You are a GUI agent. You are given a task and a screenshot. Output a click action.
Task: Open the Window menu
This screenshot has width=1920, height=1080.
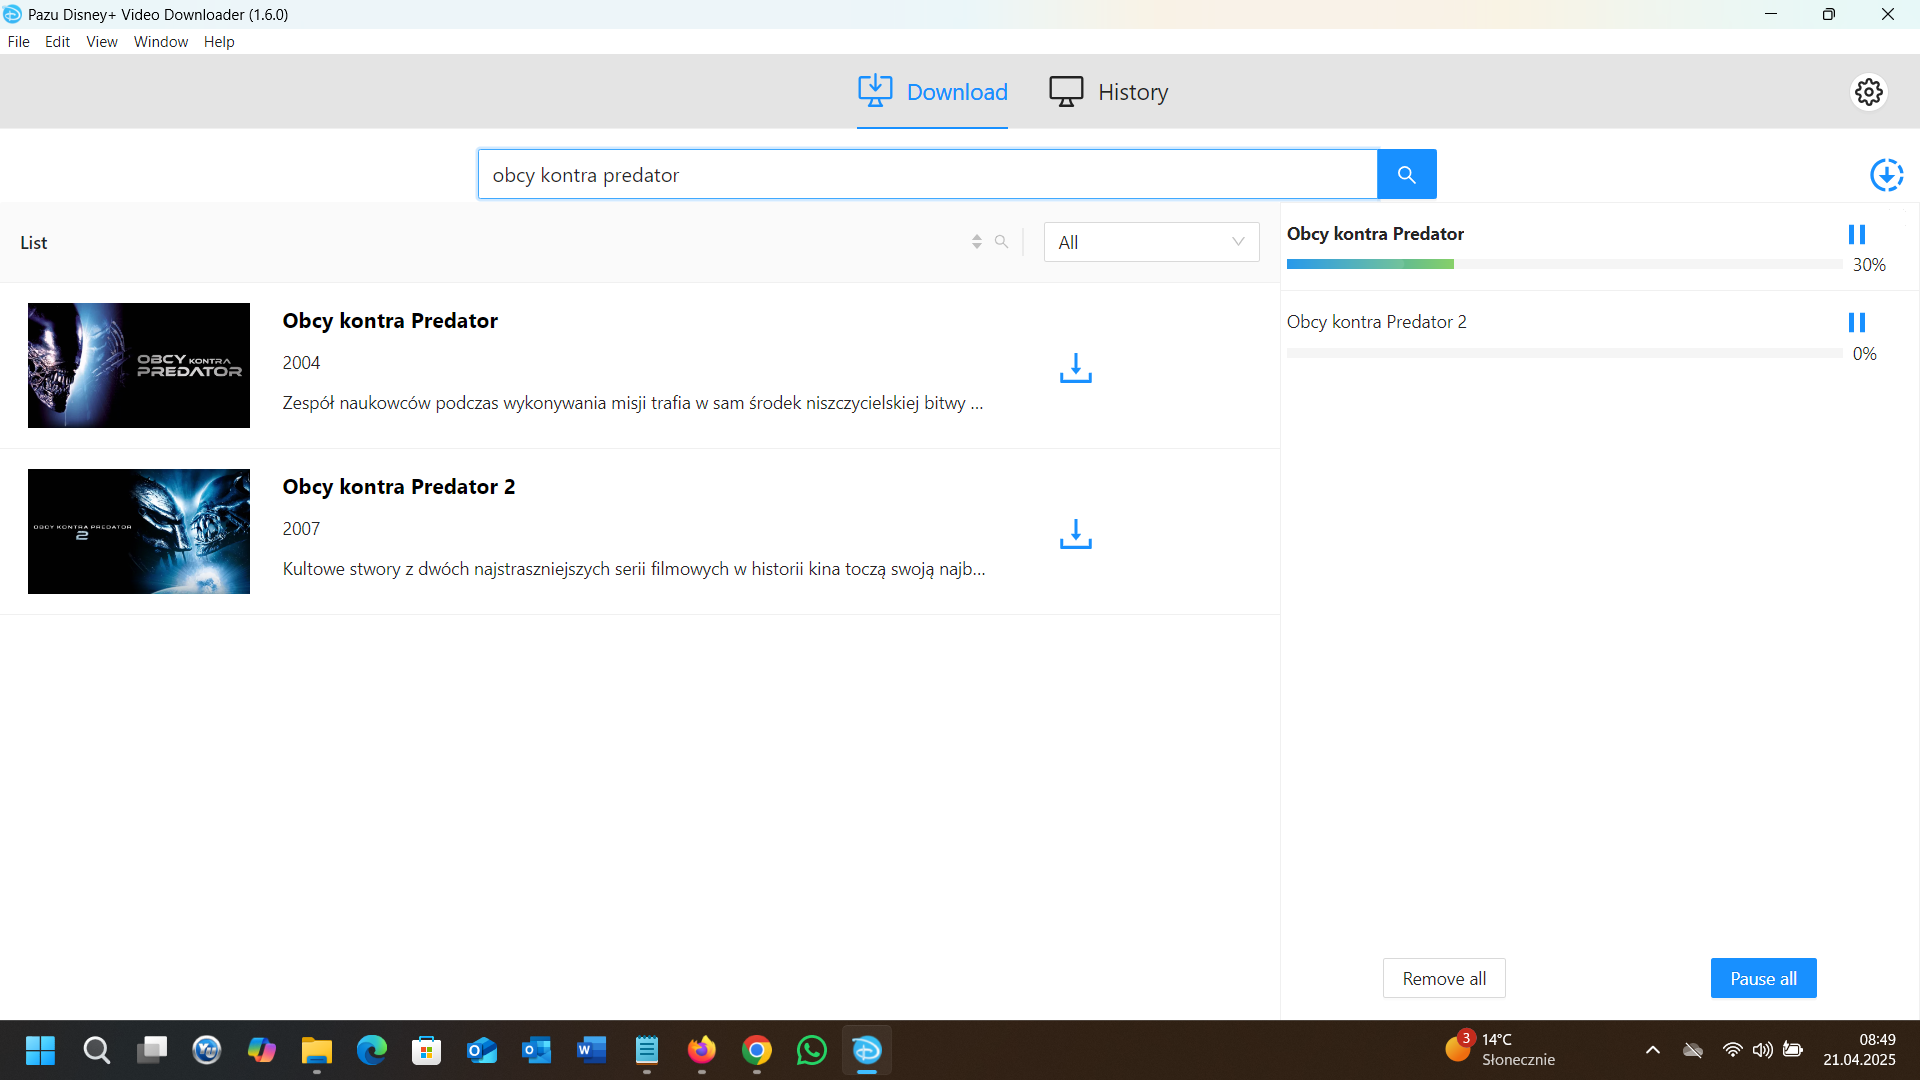click(x=161, y=42)
